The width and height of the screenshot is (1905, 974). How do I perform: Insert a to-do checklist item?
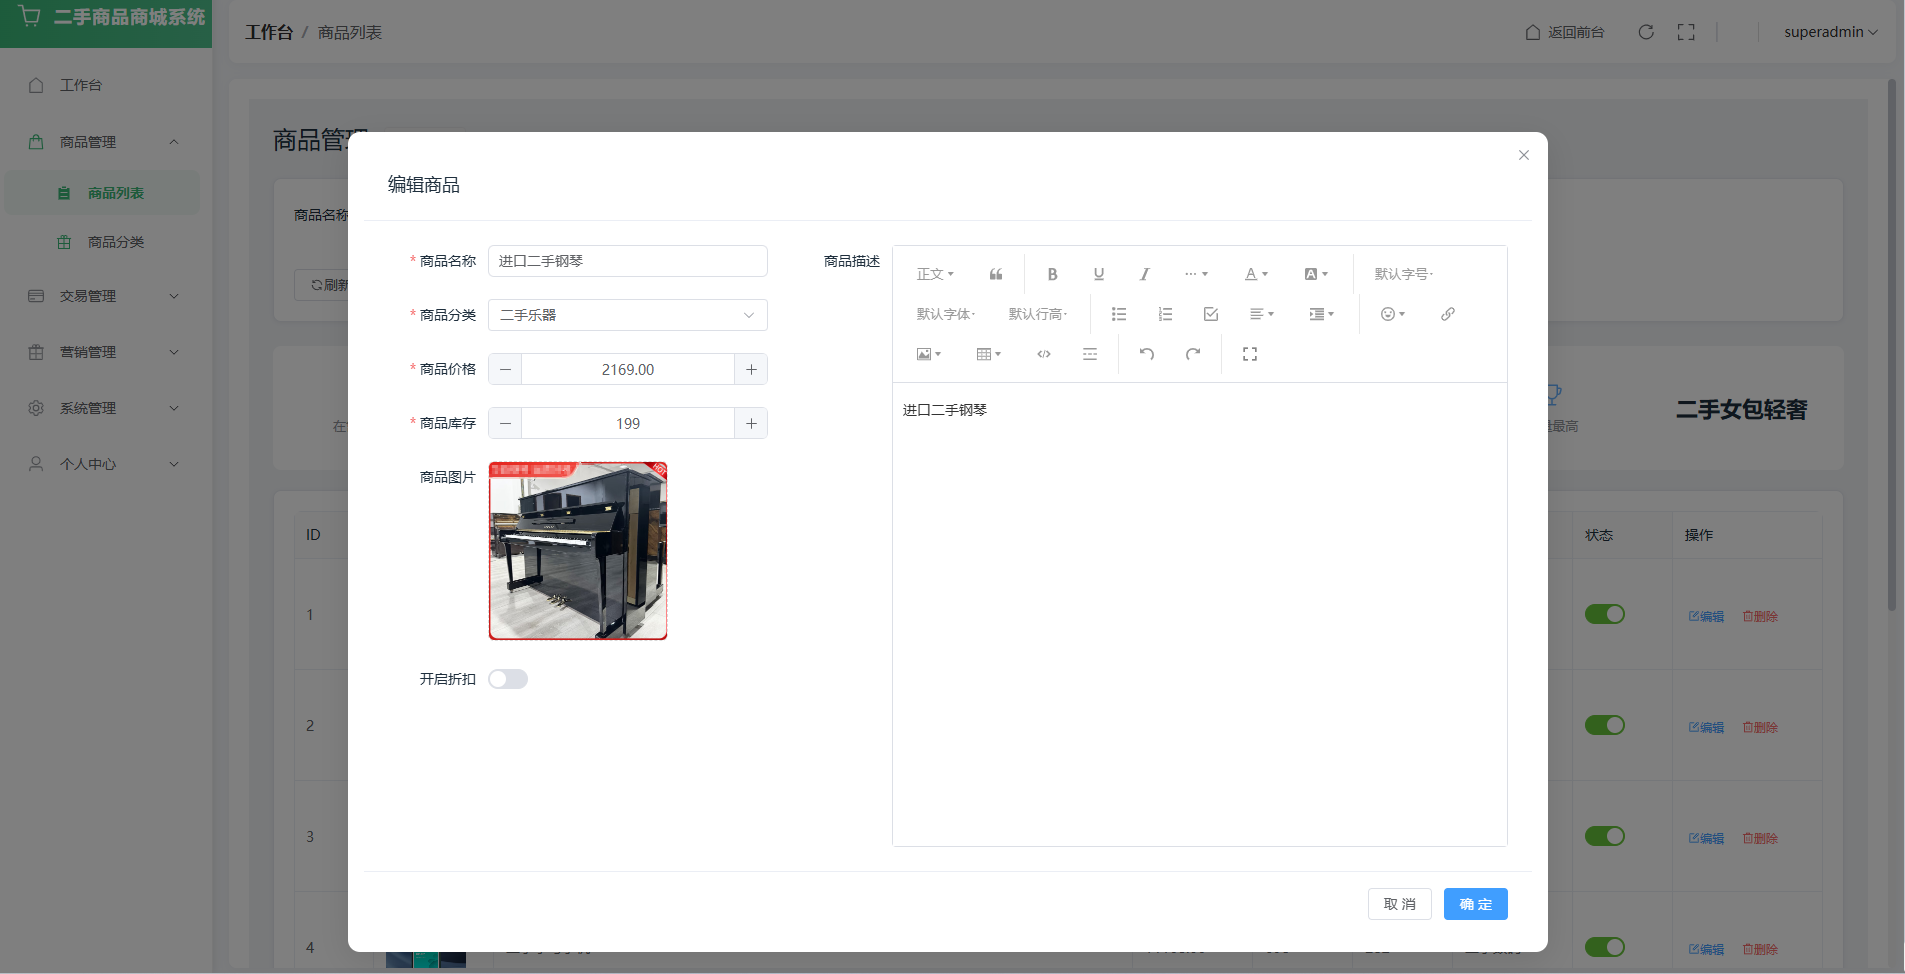1210,314
